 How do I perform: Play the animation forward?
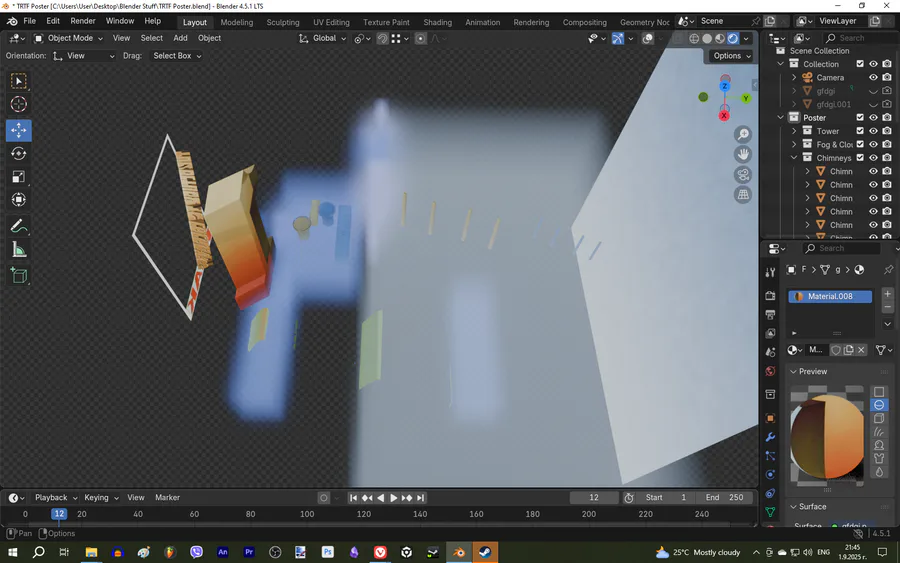(394, 498)
